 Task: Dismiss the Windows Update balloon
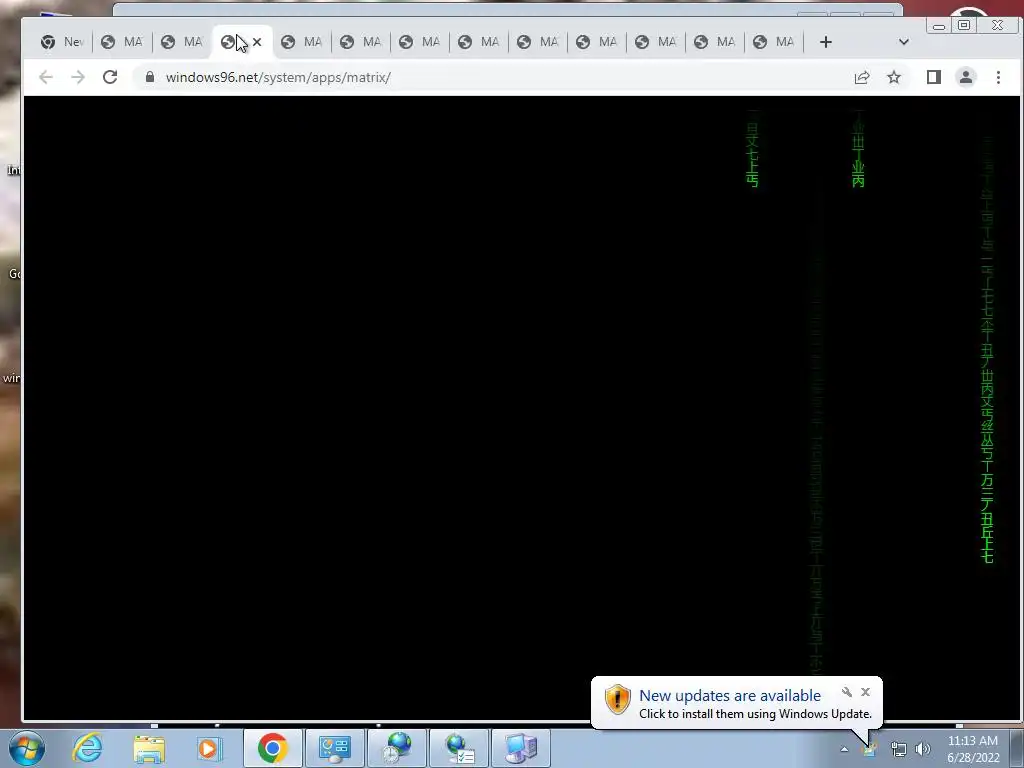tap(865, 692)
